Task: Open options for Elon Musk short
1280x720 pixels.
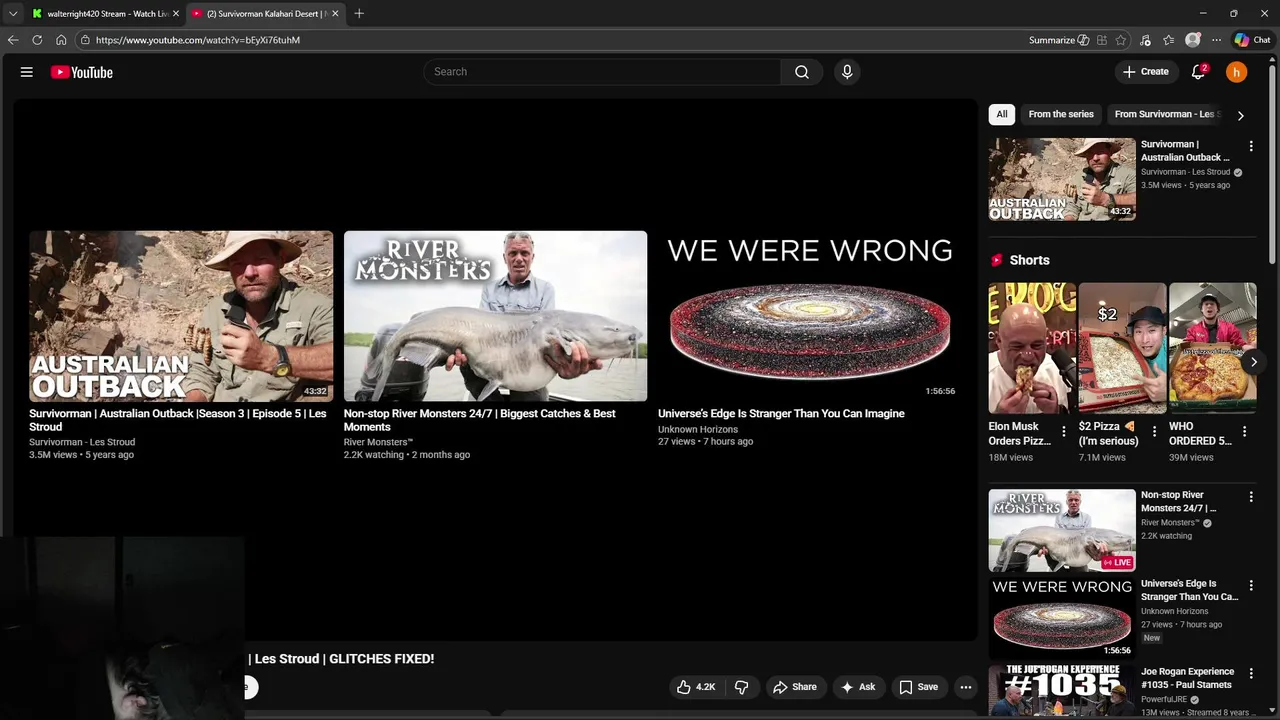Action: (1064, 432)
